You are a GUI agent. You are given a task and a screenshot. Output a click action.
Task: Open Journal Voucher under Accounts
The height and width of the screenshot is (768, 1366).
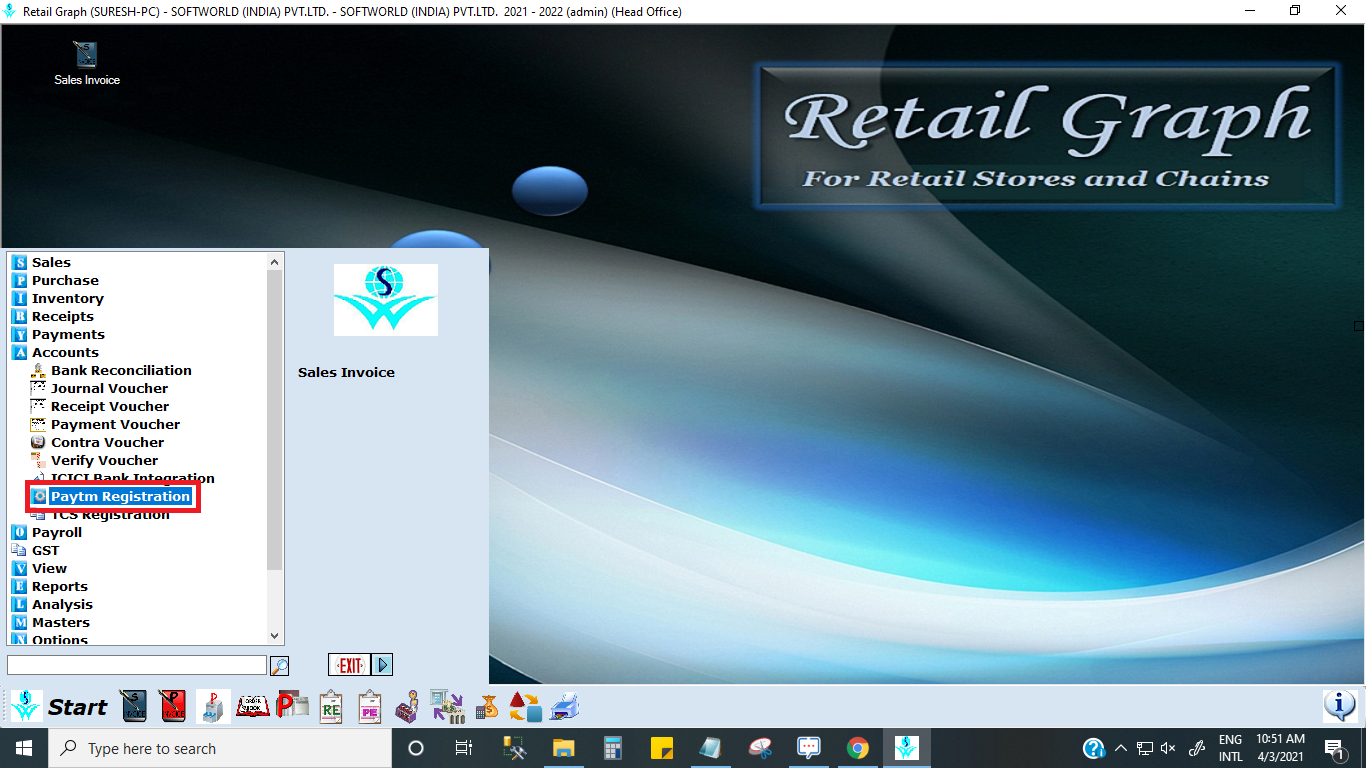[109, 388]
